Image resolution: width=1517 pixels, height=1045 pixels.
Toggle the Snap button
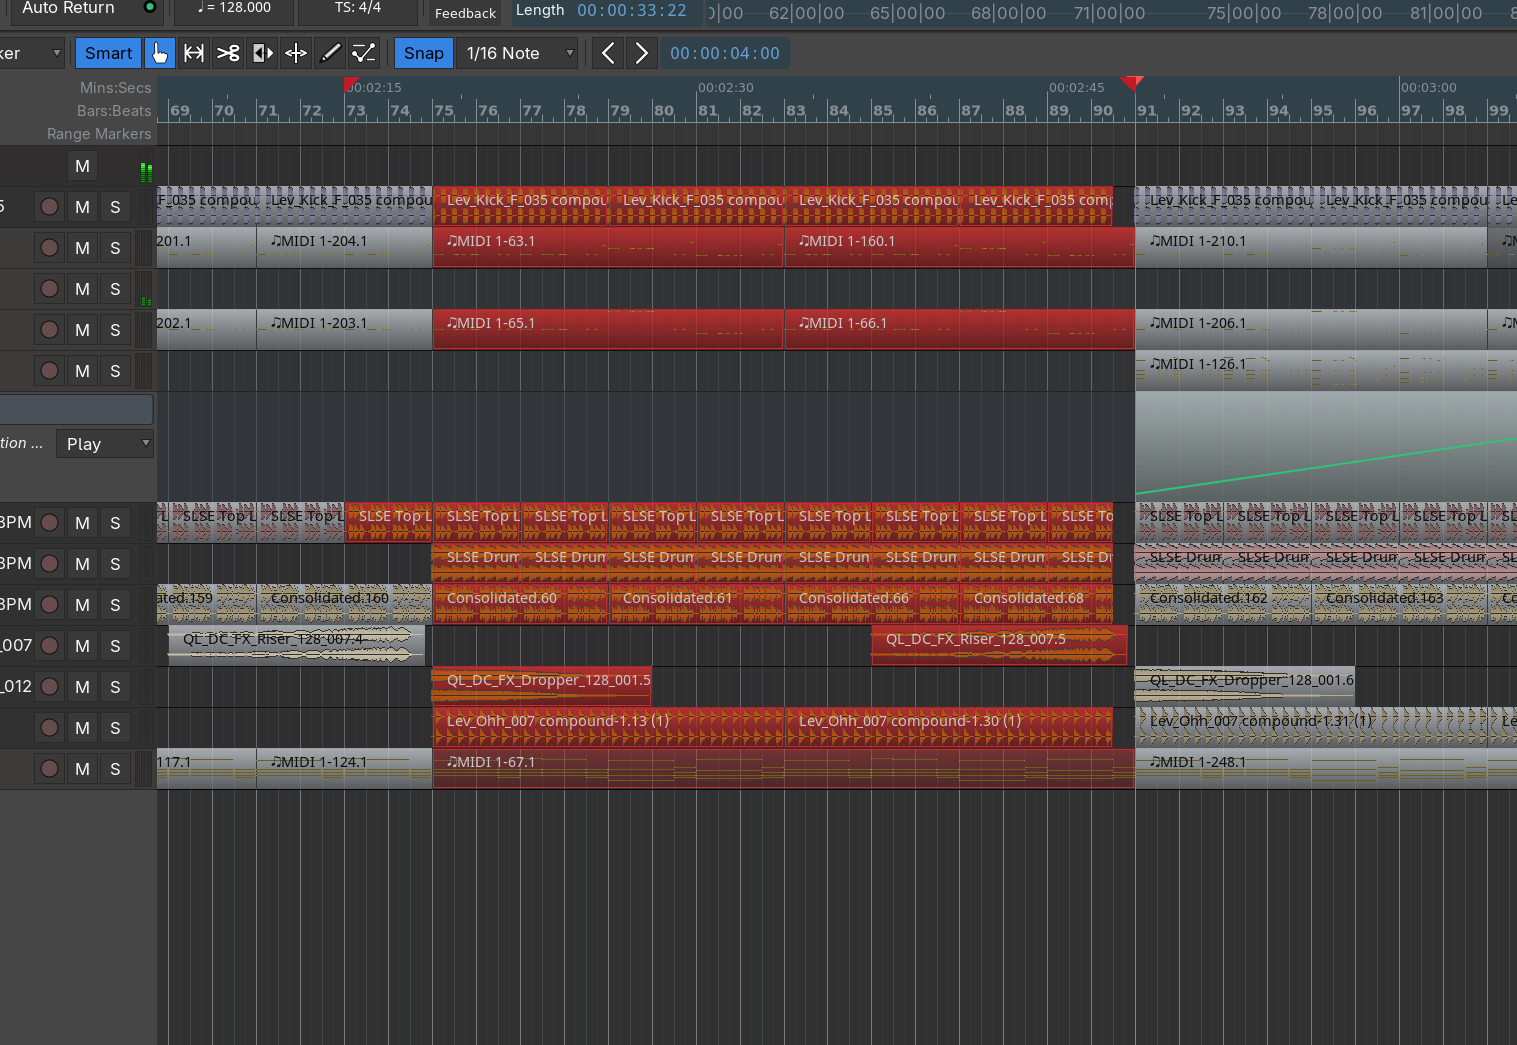point(423,53)
